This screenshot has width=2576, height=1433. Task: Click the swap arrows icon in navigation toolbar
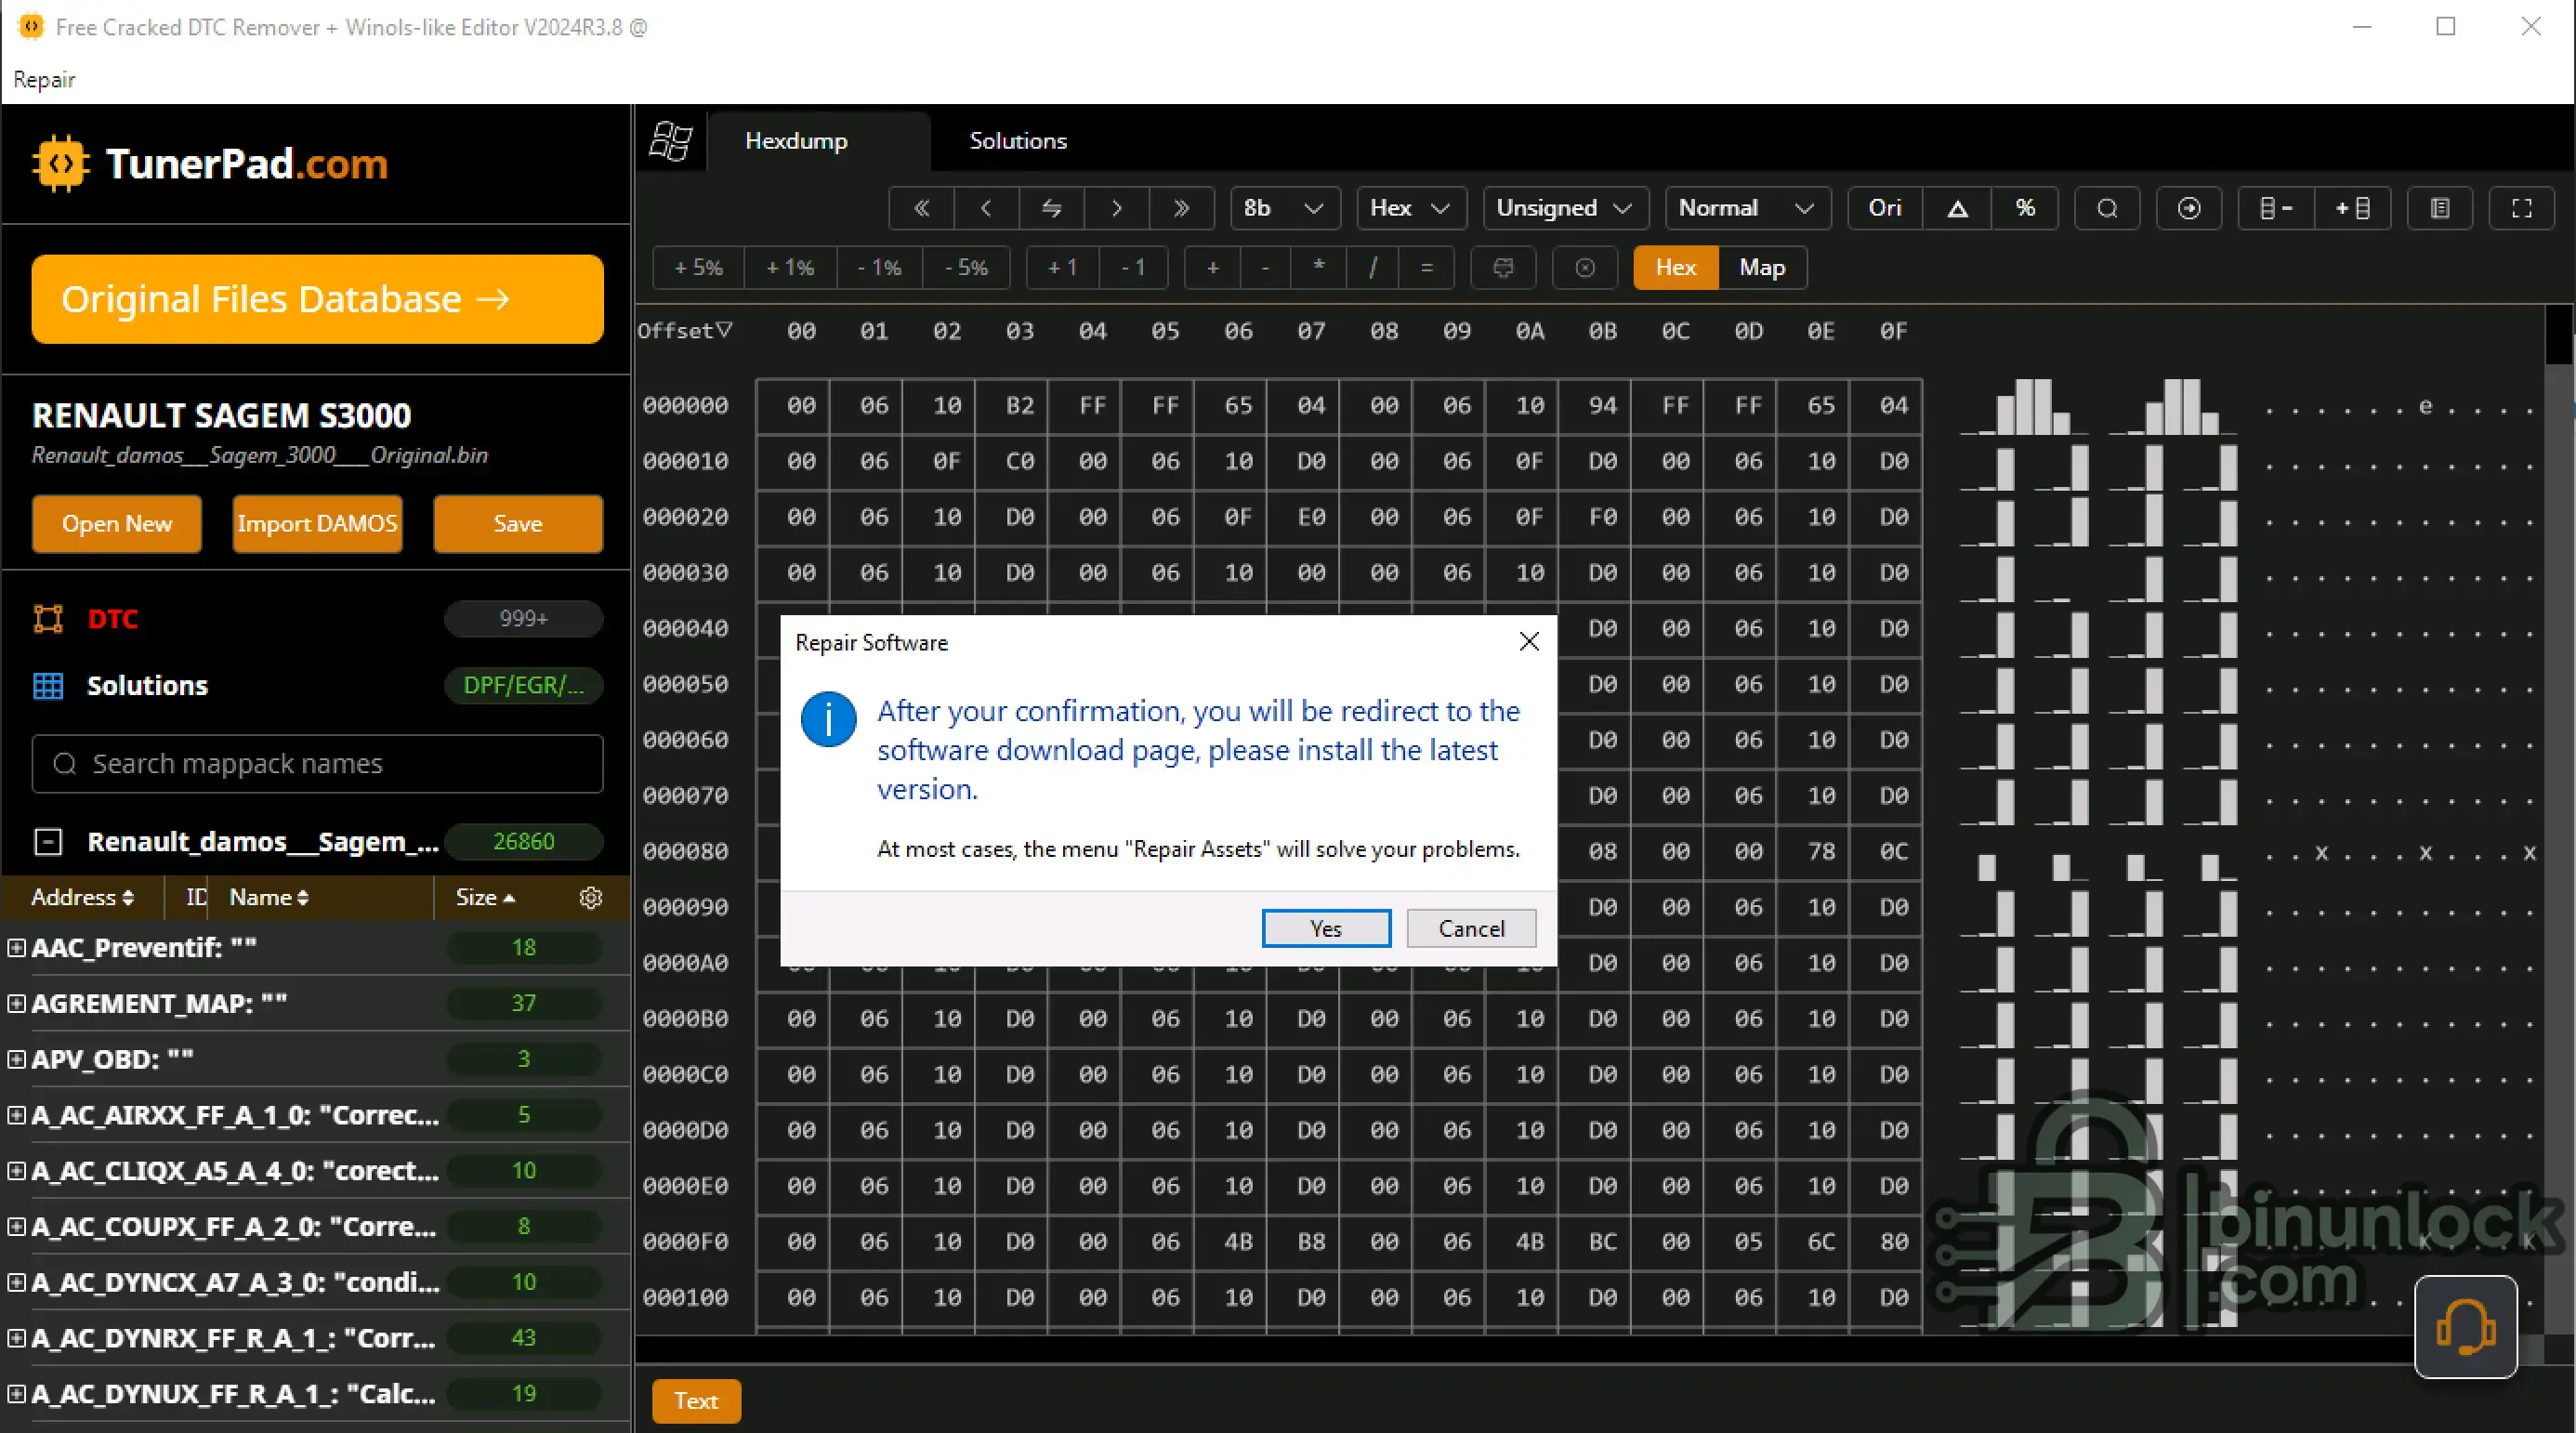1051,208
